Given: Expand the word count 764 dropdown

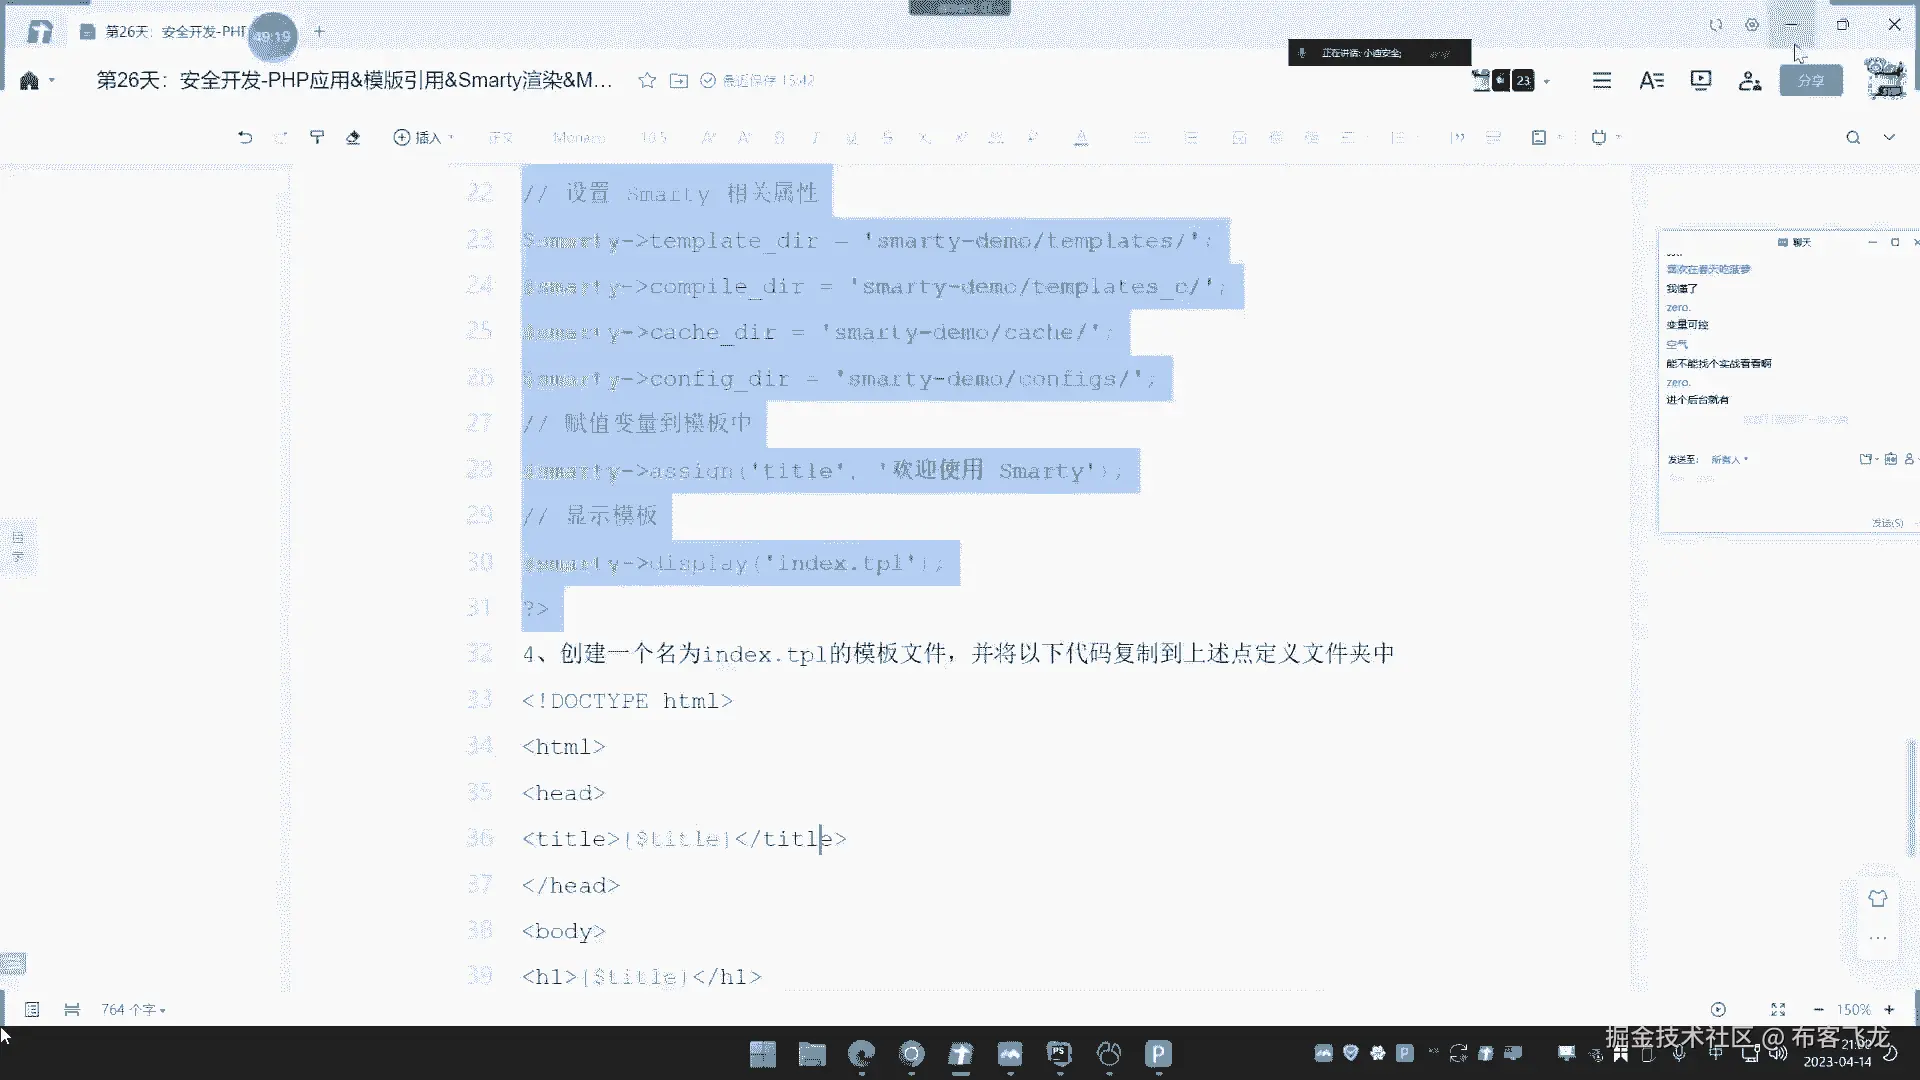Looking at the screenshot, I should tap(133, 1009).
